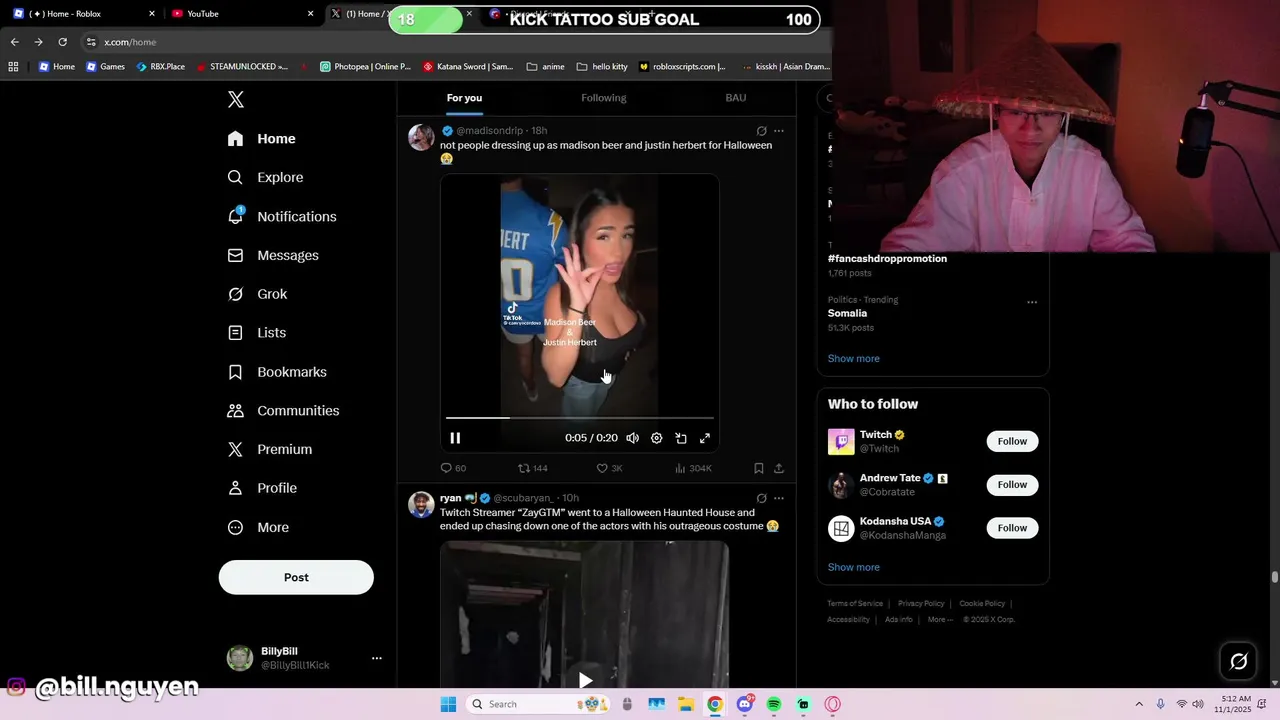This screenshot has height=720, width=1280.
Task: Follow Andrew Tate account
Action: click(x=1012, y=485)
